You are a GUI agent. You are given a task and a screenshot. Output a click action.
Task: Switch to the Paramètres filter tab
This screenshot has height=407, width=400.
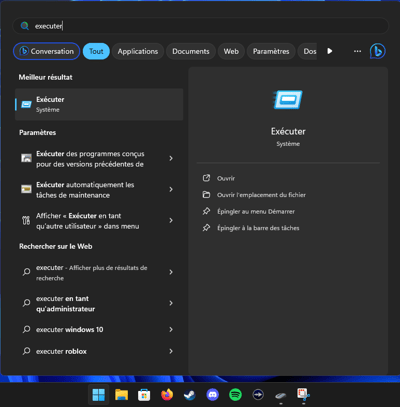[271, 51]
